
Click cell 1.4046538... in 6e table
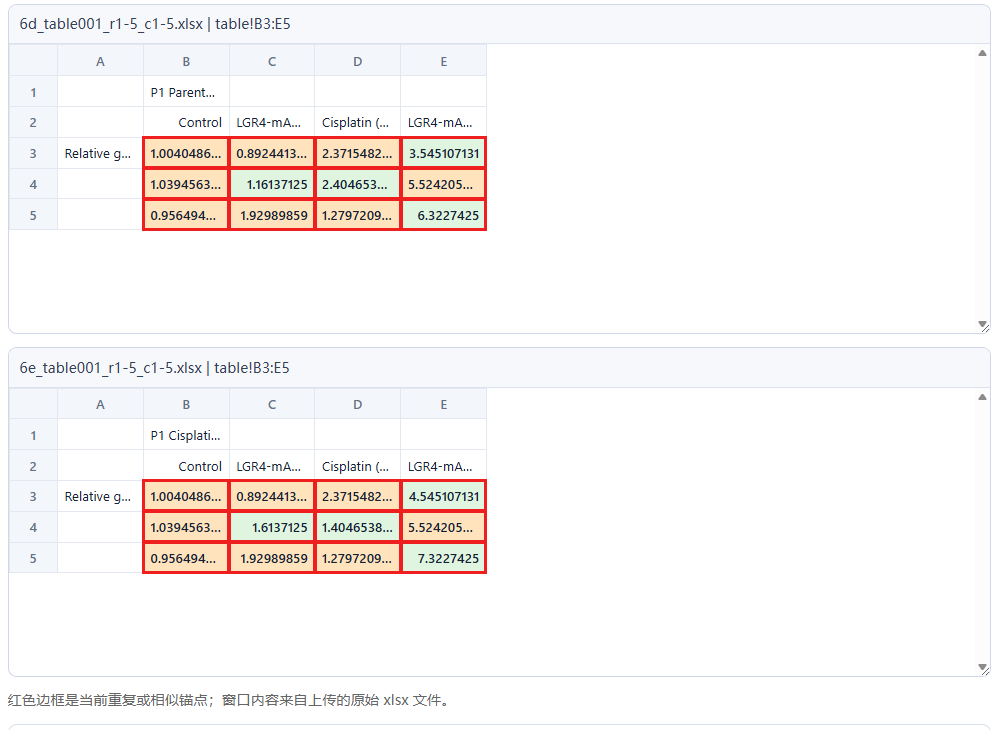point(358,527)
